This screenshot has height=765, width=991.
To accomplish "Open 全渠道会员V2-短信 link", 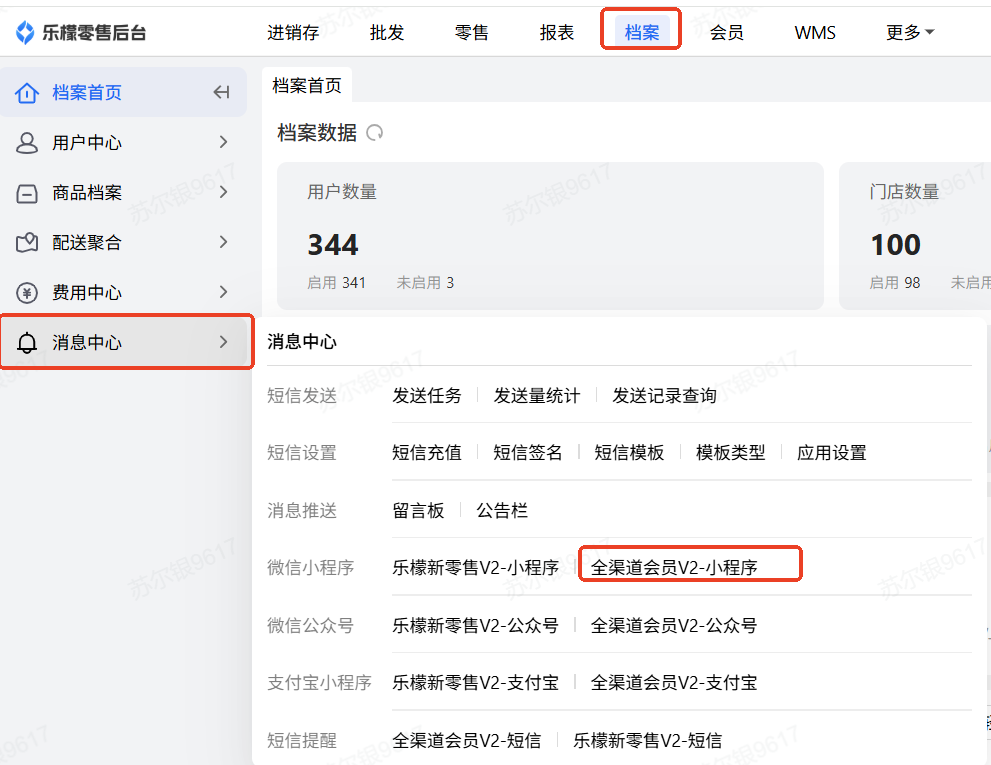I will 466,740.
